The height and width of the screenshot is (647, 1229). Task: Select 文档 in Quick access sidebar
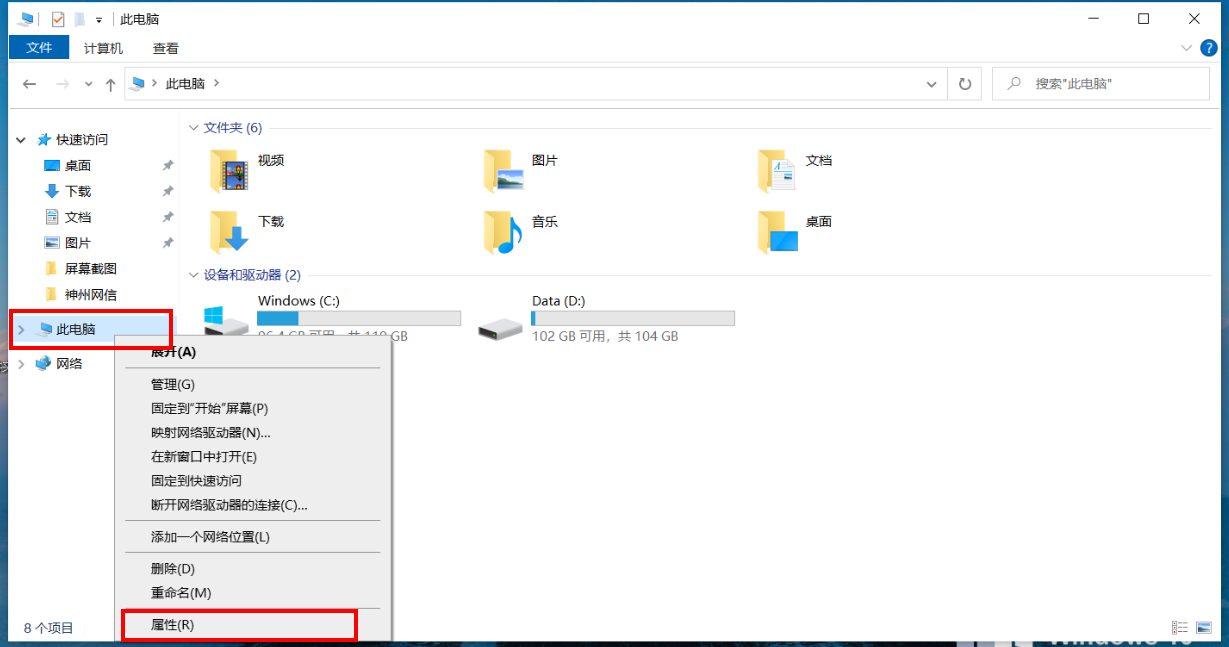(x=78, y=217)
